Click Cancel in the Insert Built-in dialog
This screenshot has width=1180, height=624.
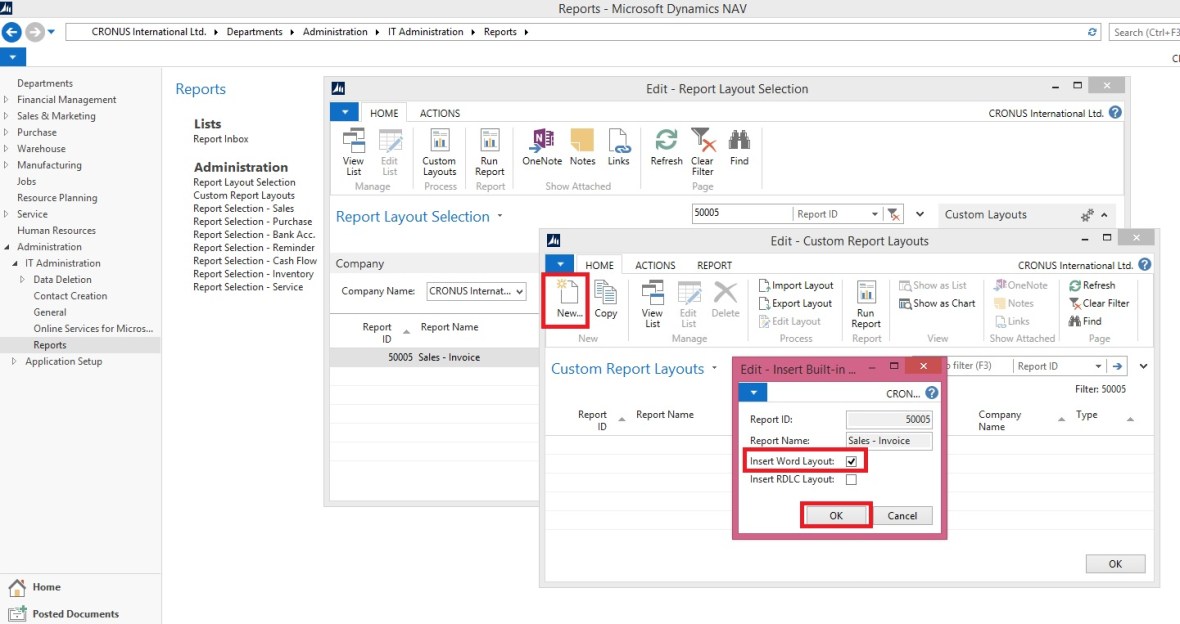pyautogui.click(x=902, y=516)
